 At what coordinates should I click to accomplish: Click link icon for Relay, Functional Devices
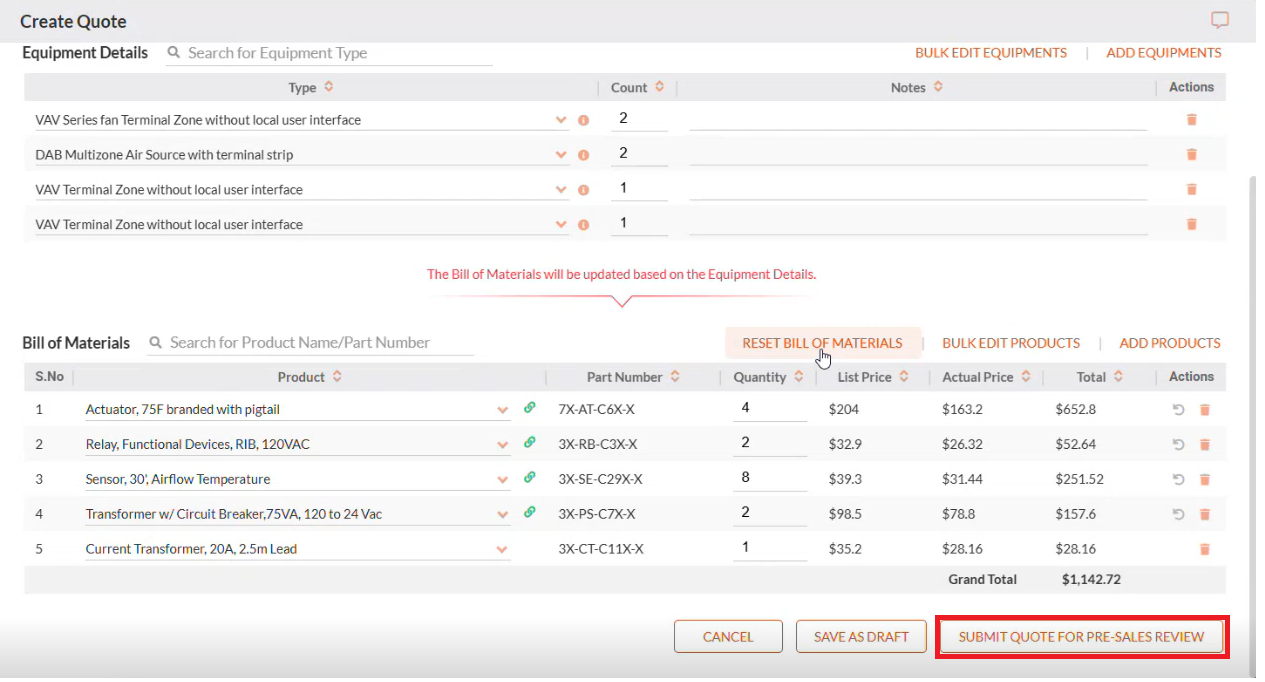(530, 442)
